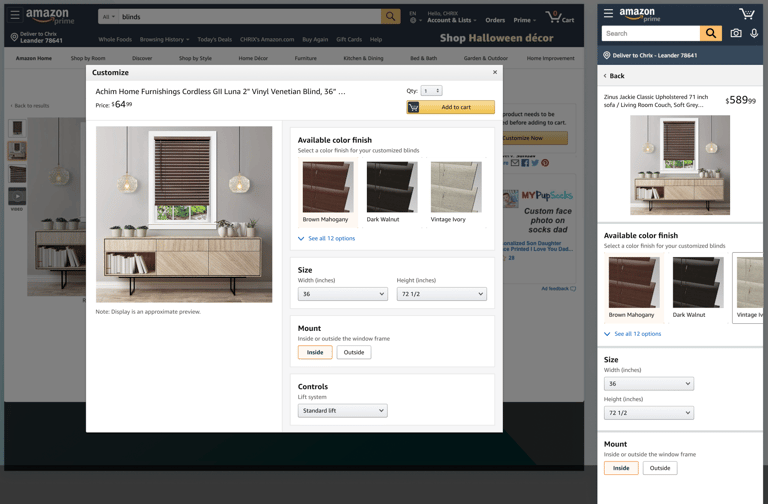Click the Add to cart button
This screenshot has width=768, height=504.
point(450,107)
